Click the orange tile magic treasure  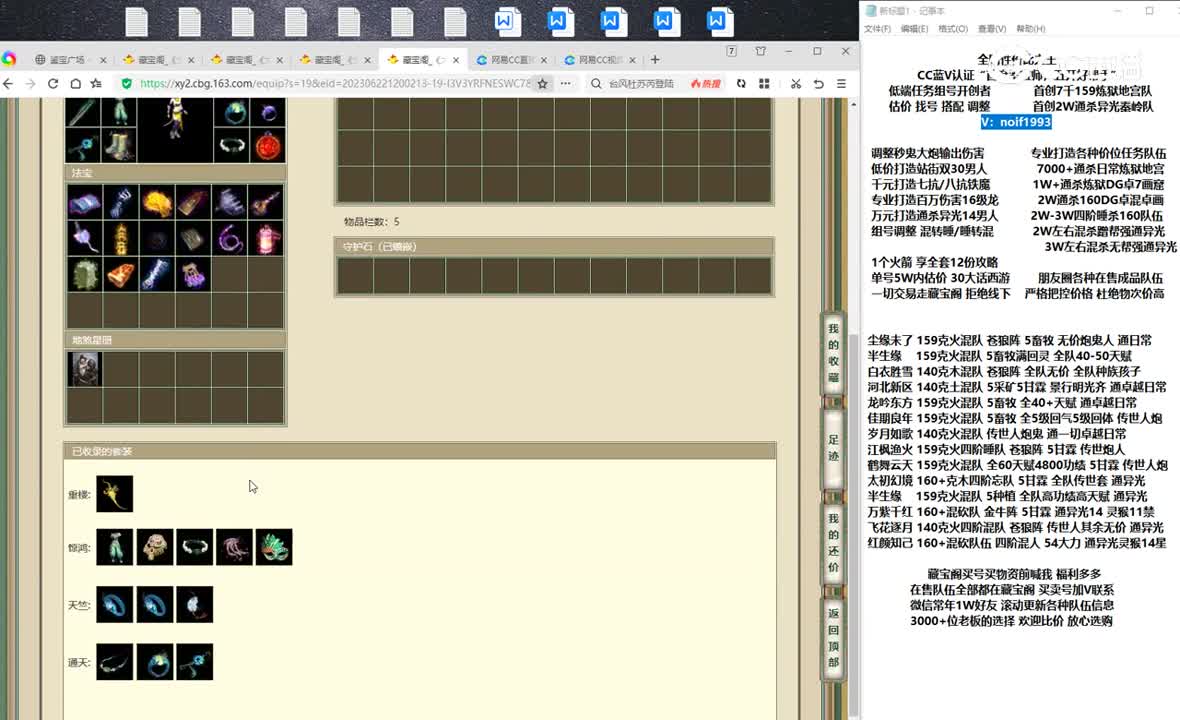pyautogui.click(x=120, y=275)
